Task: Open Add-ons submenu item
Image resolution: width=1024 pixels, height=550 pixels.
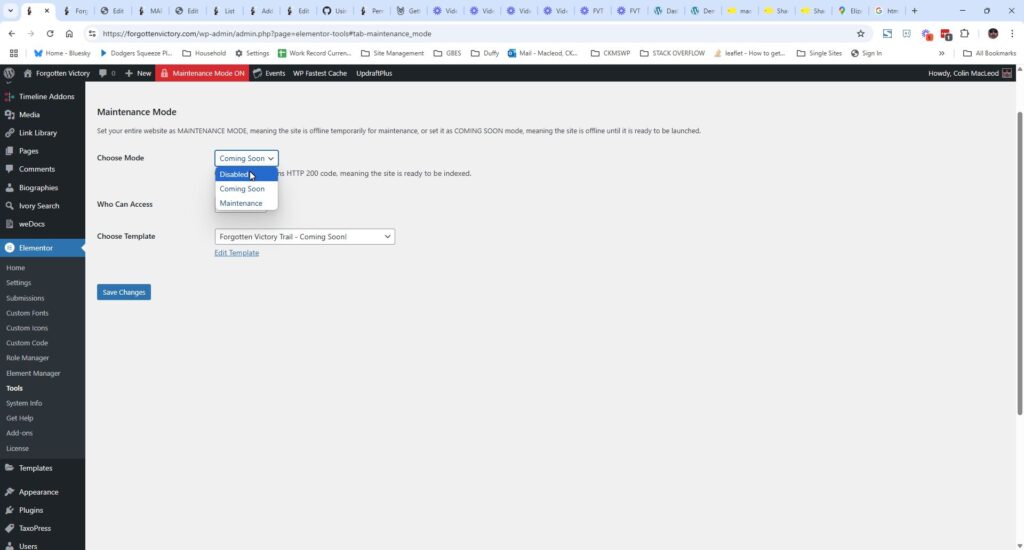Action: click(19, 433)
